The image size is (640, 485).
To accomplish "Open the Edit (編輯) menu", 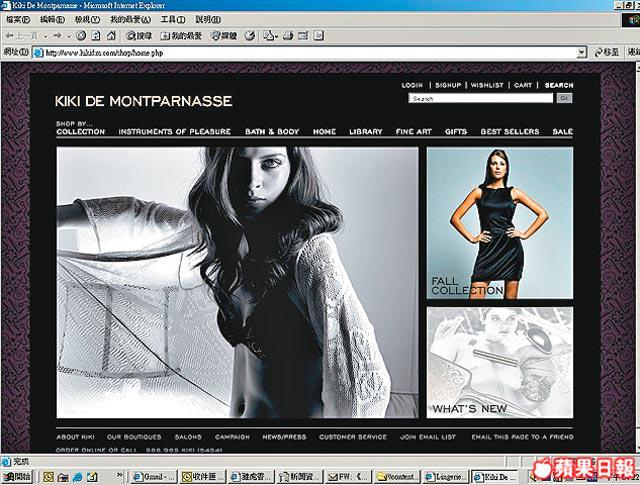I will [x=52, y=19].
